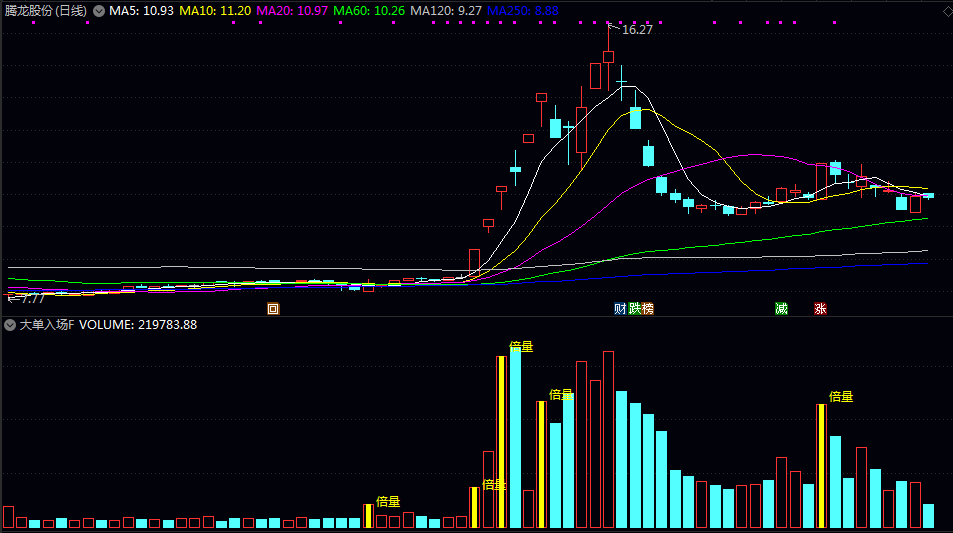Click the red 涨 event marker
Screen dimensions: 953x533
[820, 309]
